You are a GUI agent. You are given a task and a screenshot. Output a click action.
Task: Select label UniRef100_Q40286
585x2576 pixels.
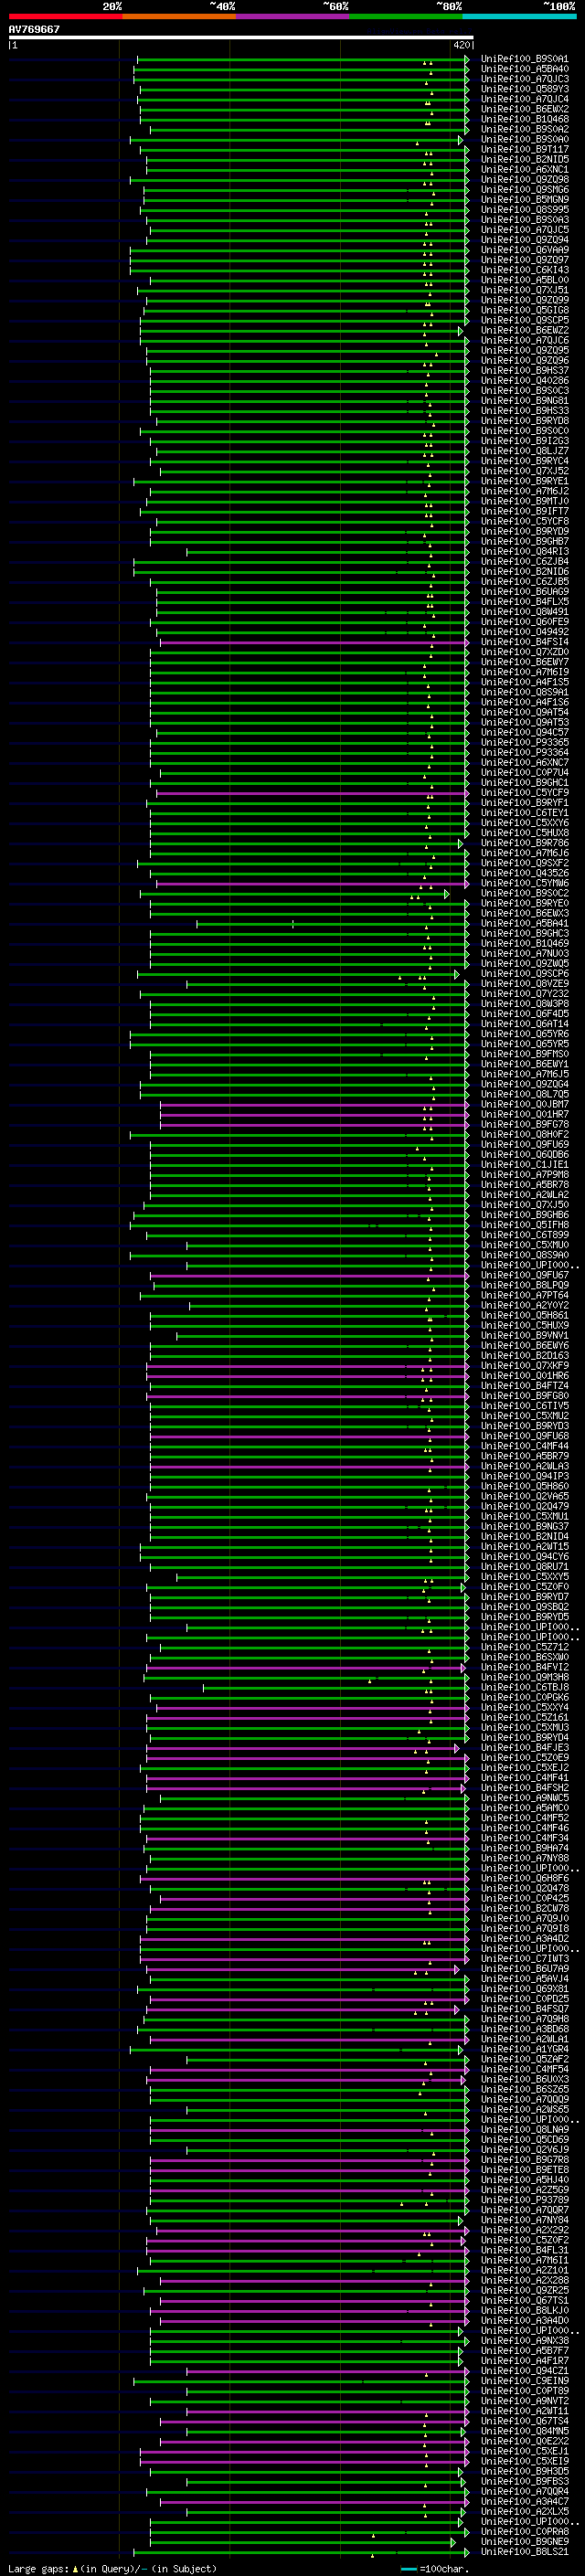(524, 381)
